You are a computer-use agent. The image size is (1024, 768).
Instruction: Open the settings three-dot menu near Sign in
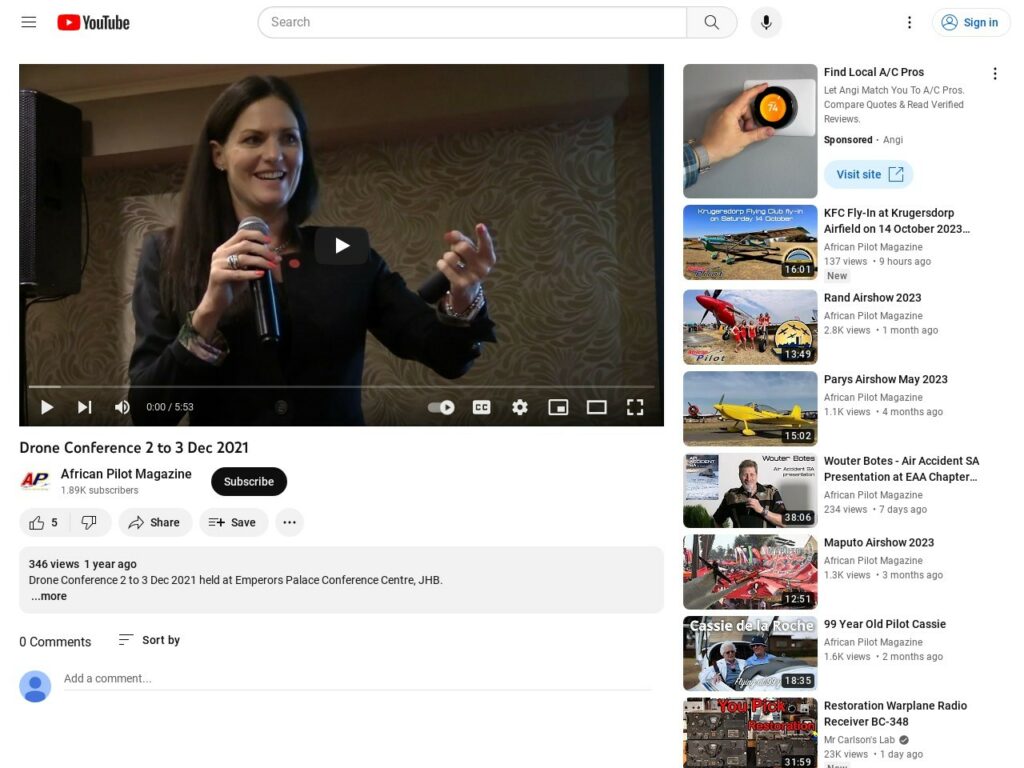click(x=909, y=22)
